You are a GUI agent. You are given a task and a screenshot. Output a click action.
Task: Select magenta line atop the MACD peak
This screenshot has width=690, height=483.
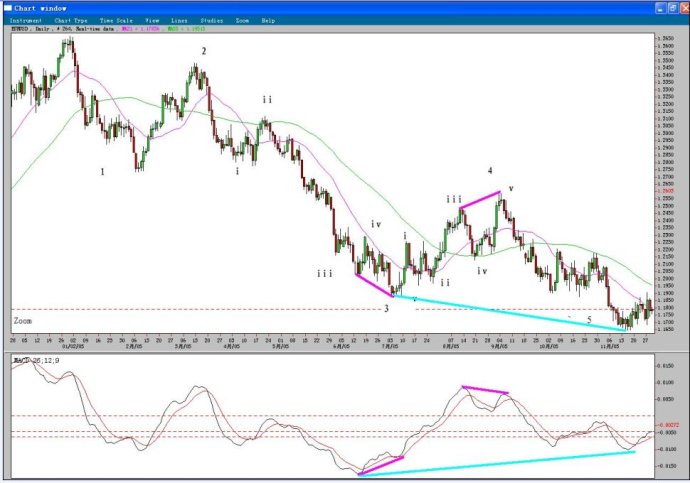485,389
